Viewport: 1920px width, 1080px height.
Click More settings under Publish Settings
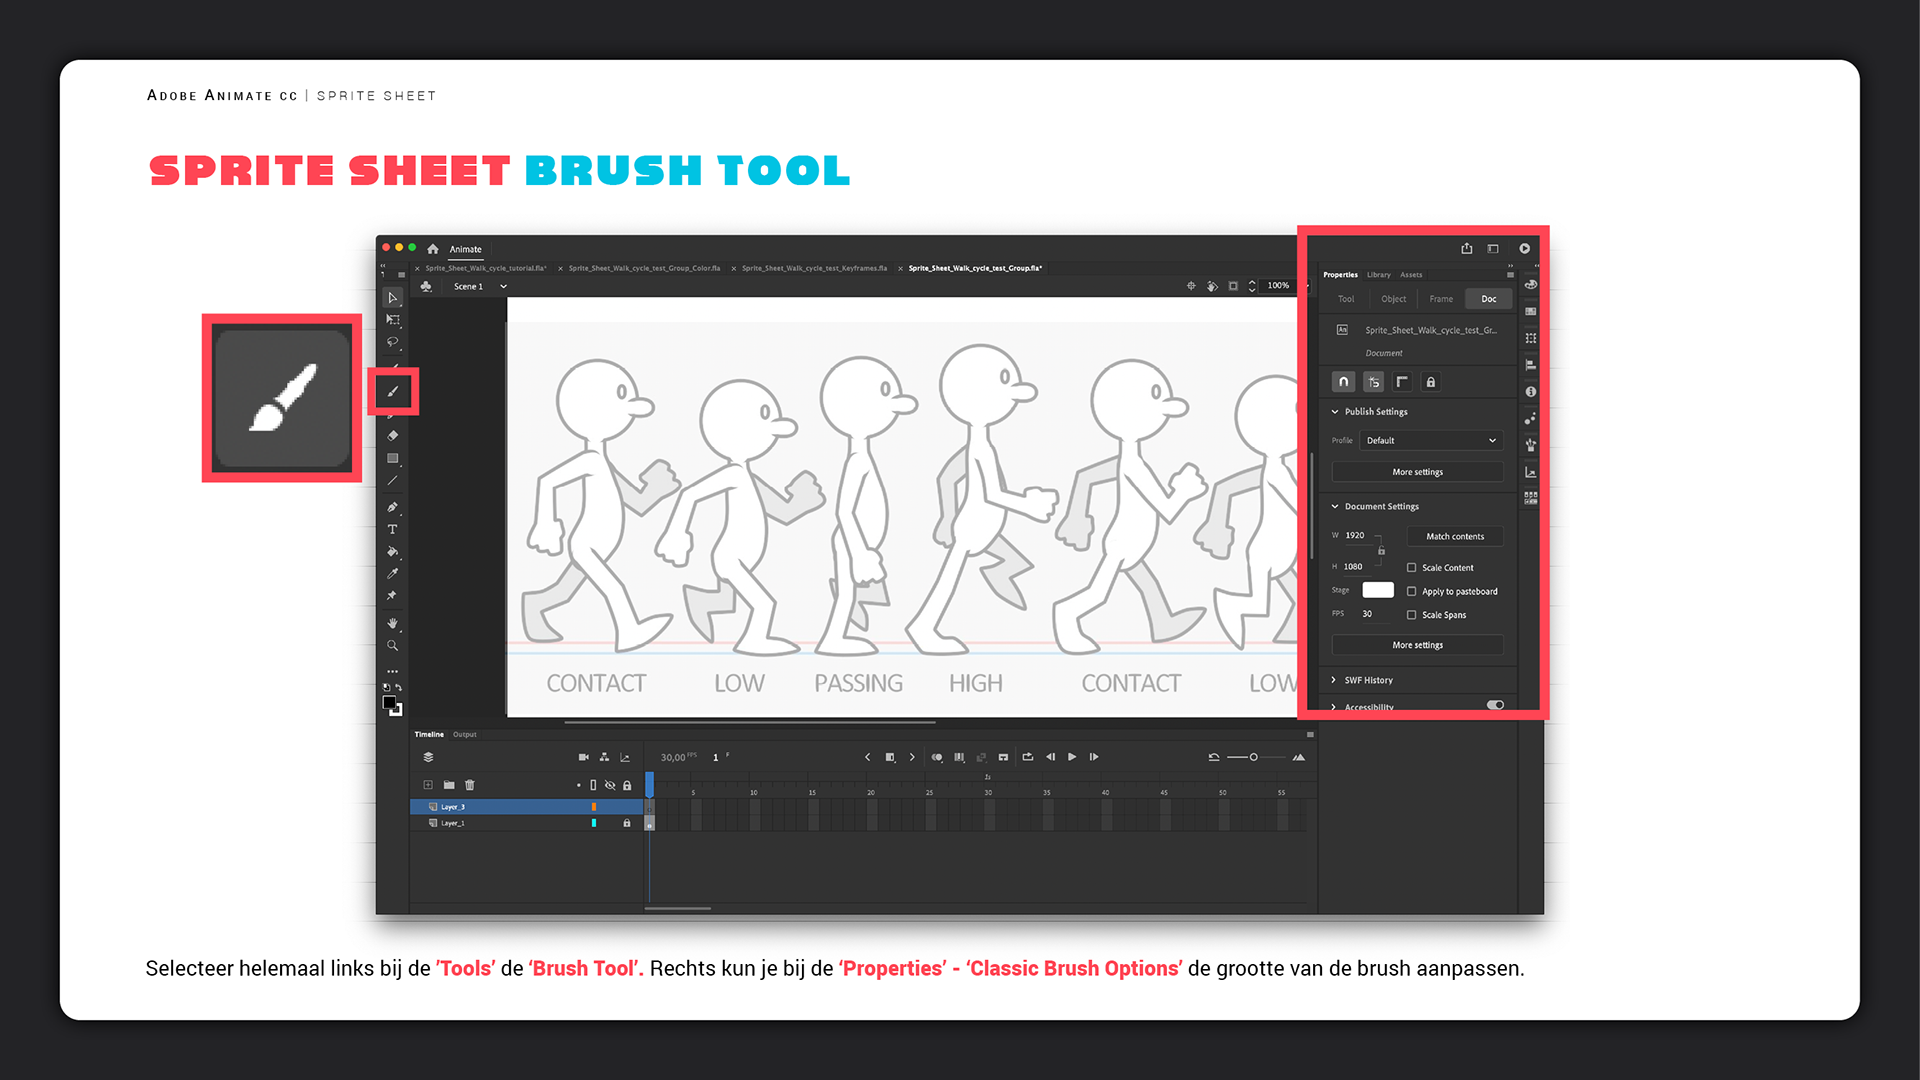point(1417,472)
